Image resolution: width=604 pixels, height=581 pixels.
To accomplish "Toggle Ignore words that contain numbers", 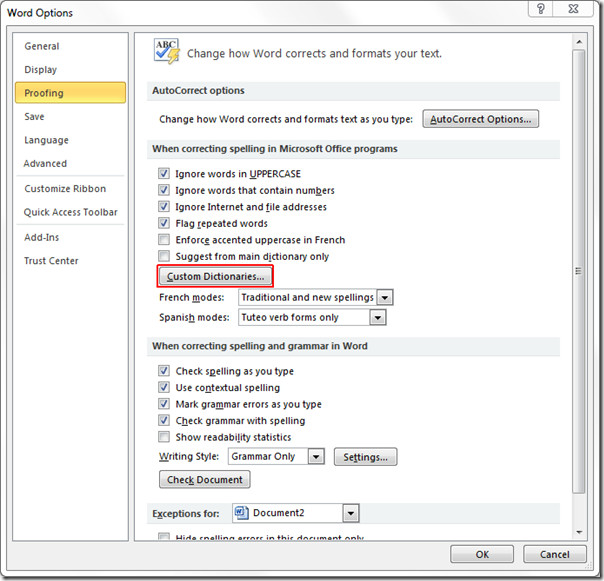I will [x=164, y=190].
